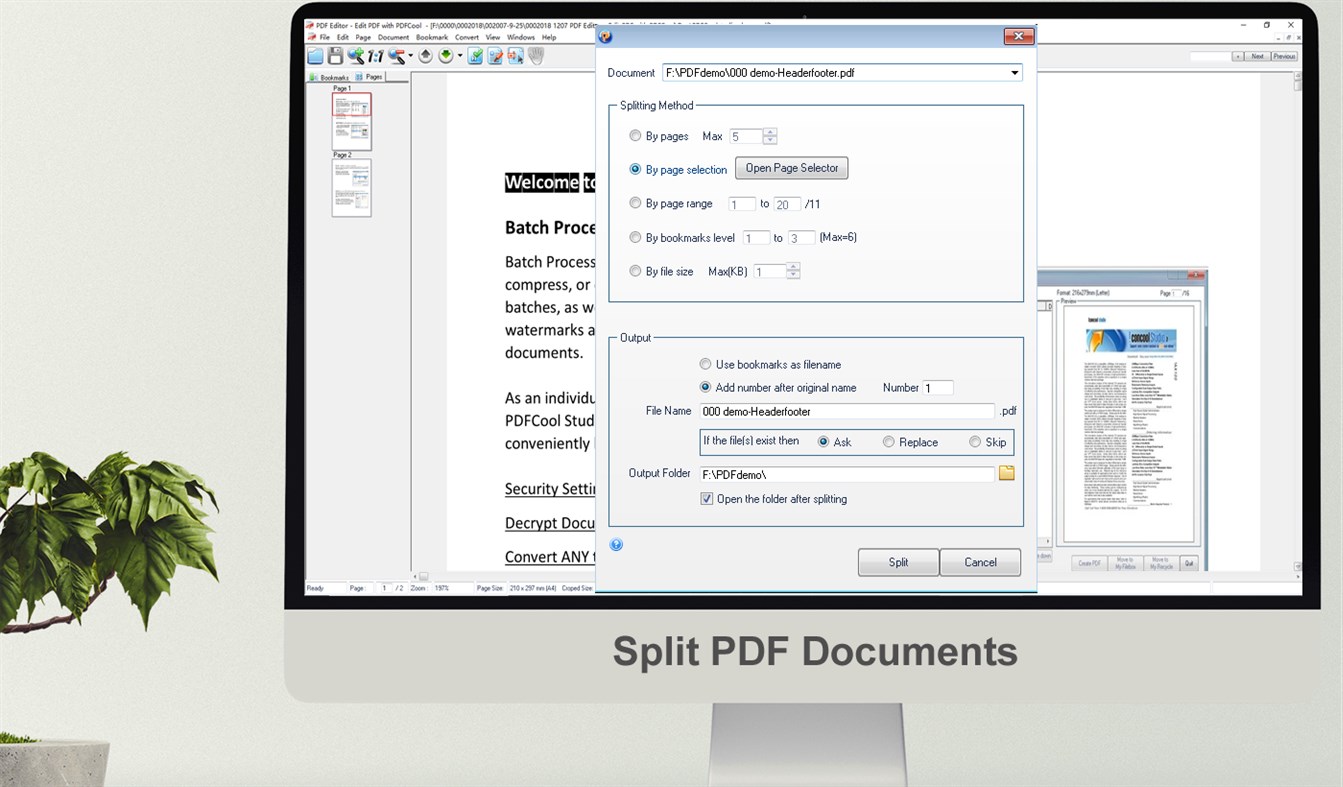This screenshot has height=787, width=1343.
Task: Select the 'By page range' splitting option
Action: click(x=636, y=202)
